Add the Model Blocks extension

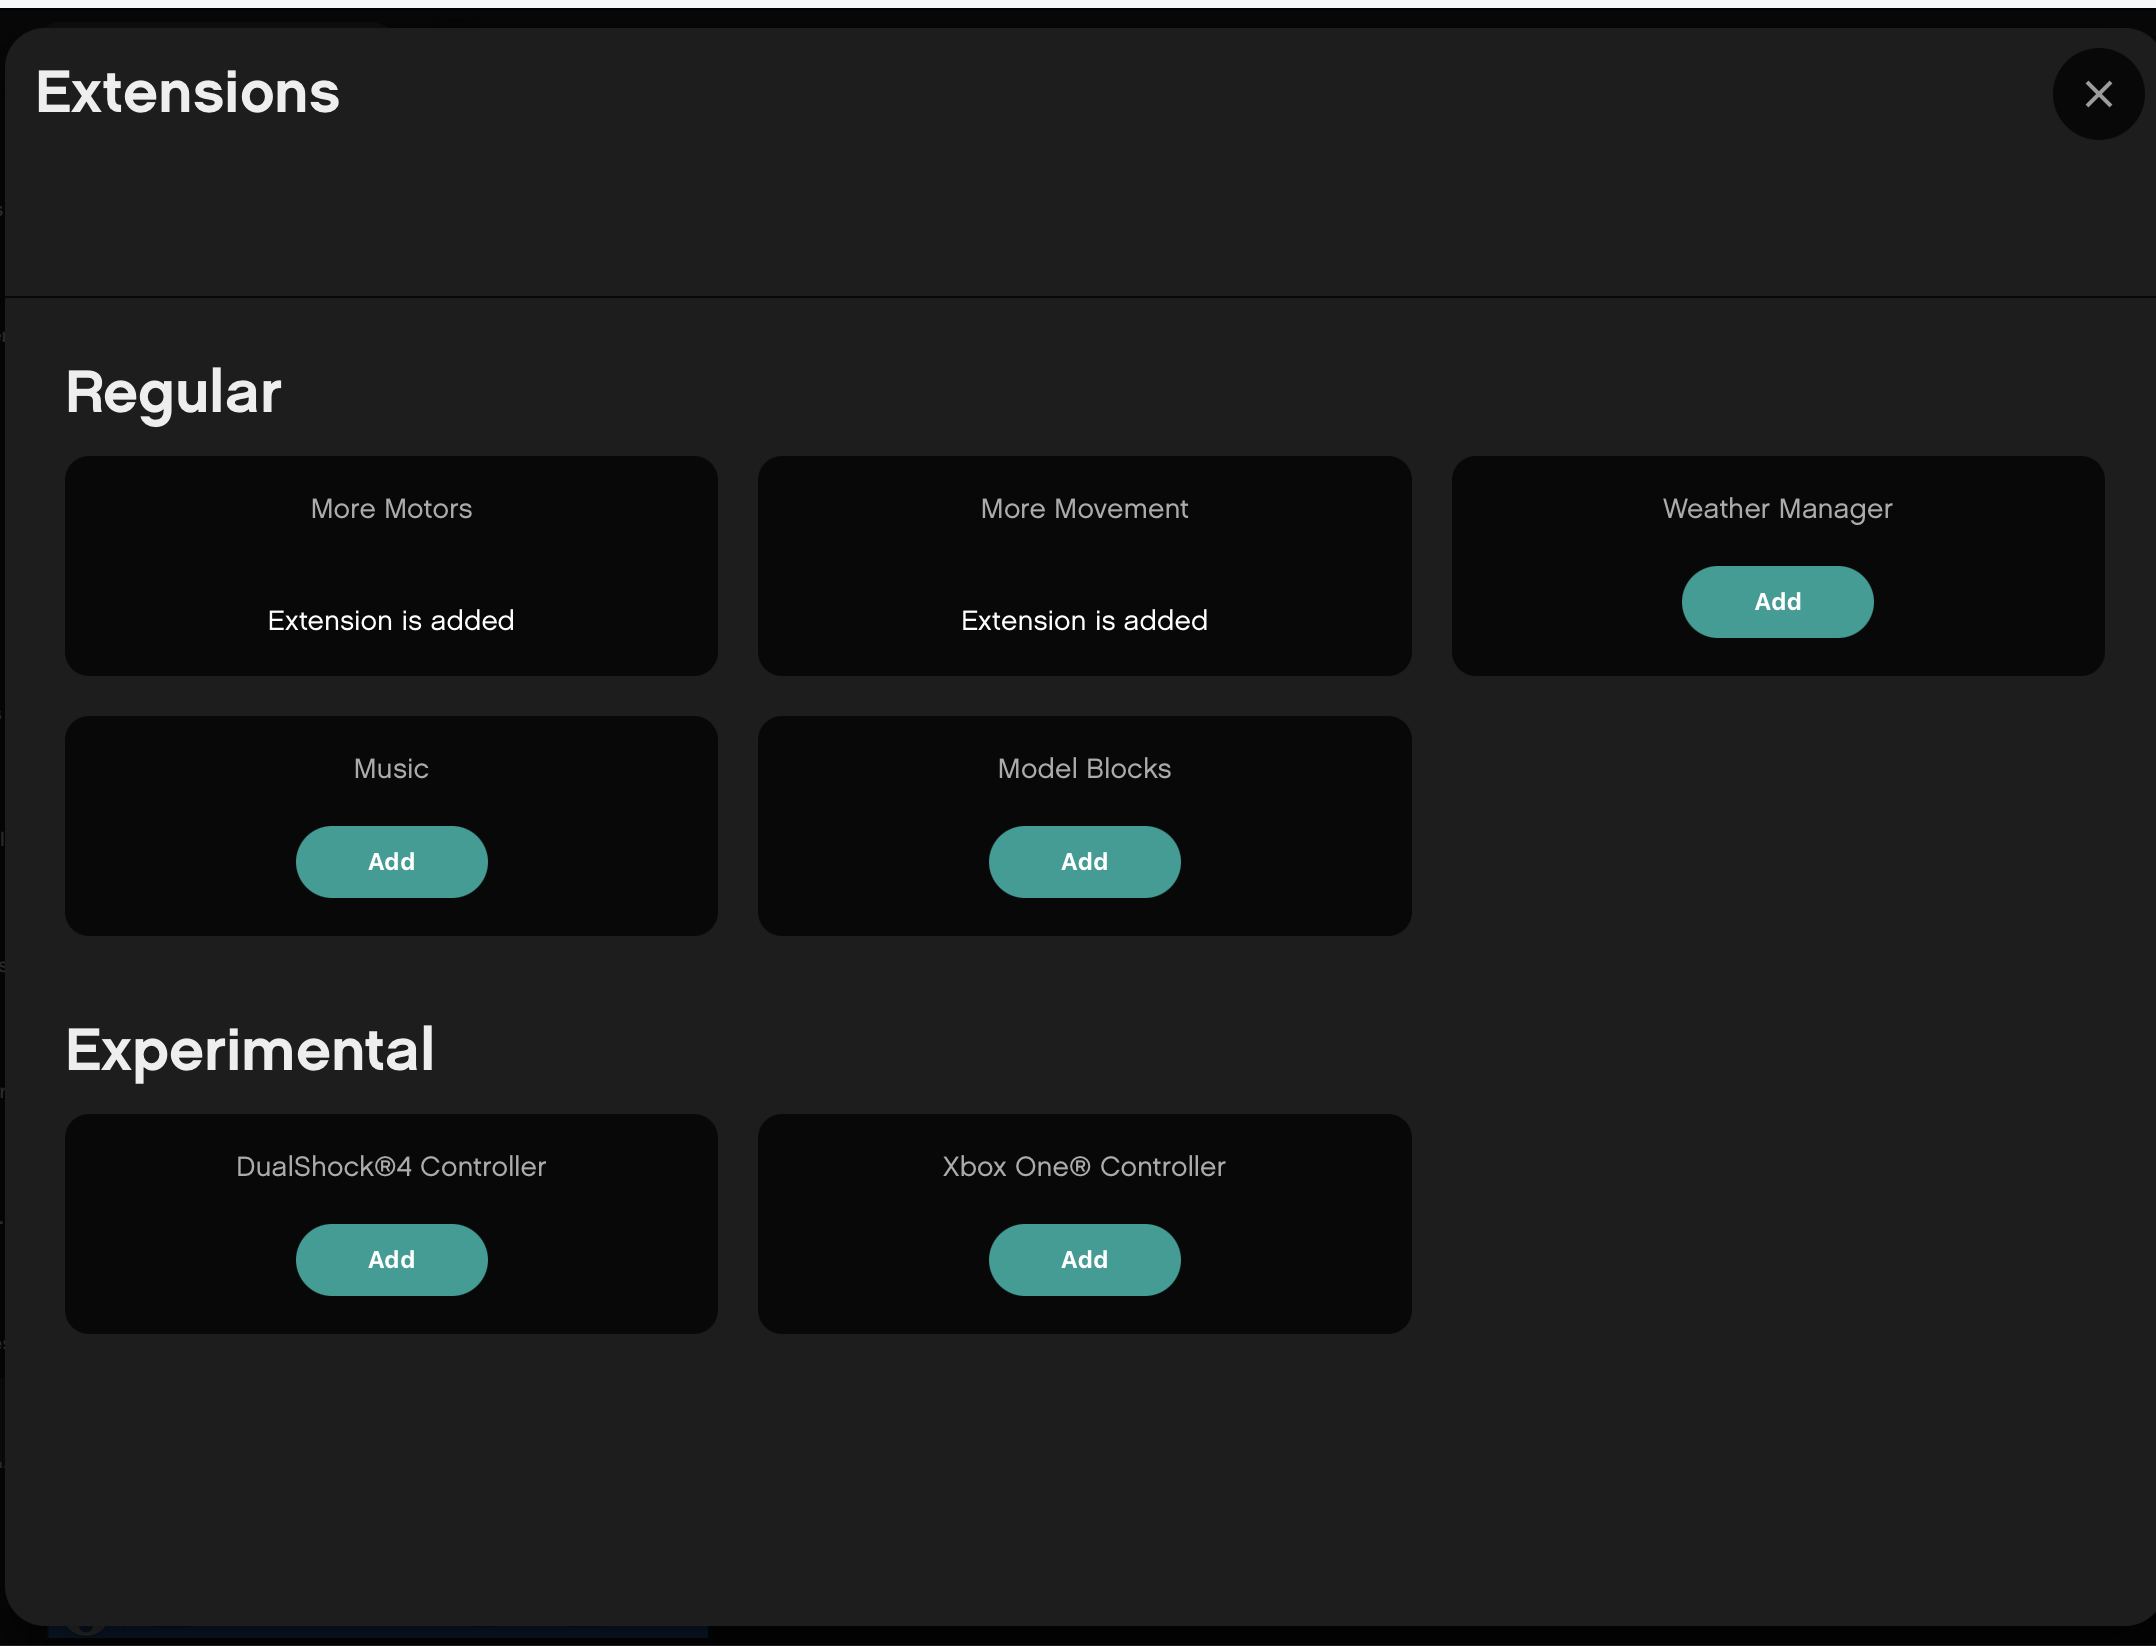pos(1083,862)
